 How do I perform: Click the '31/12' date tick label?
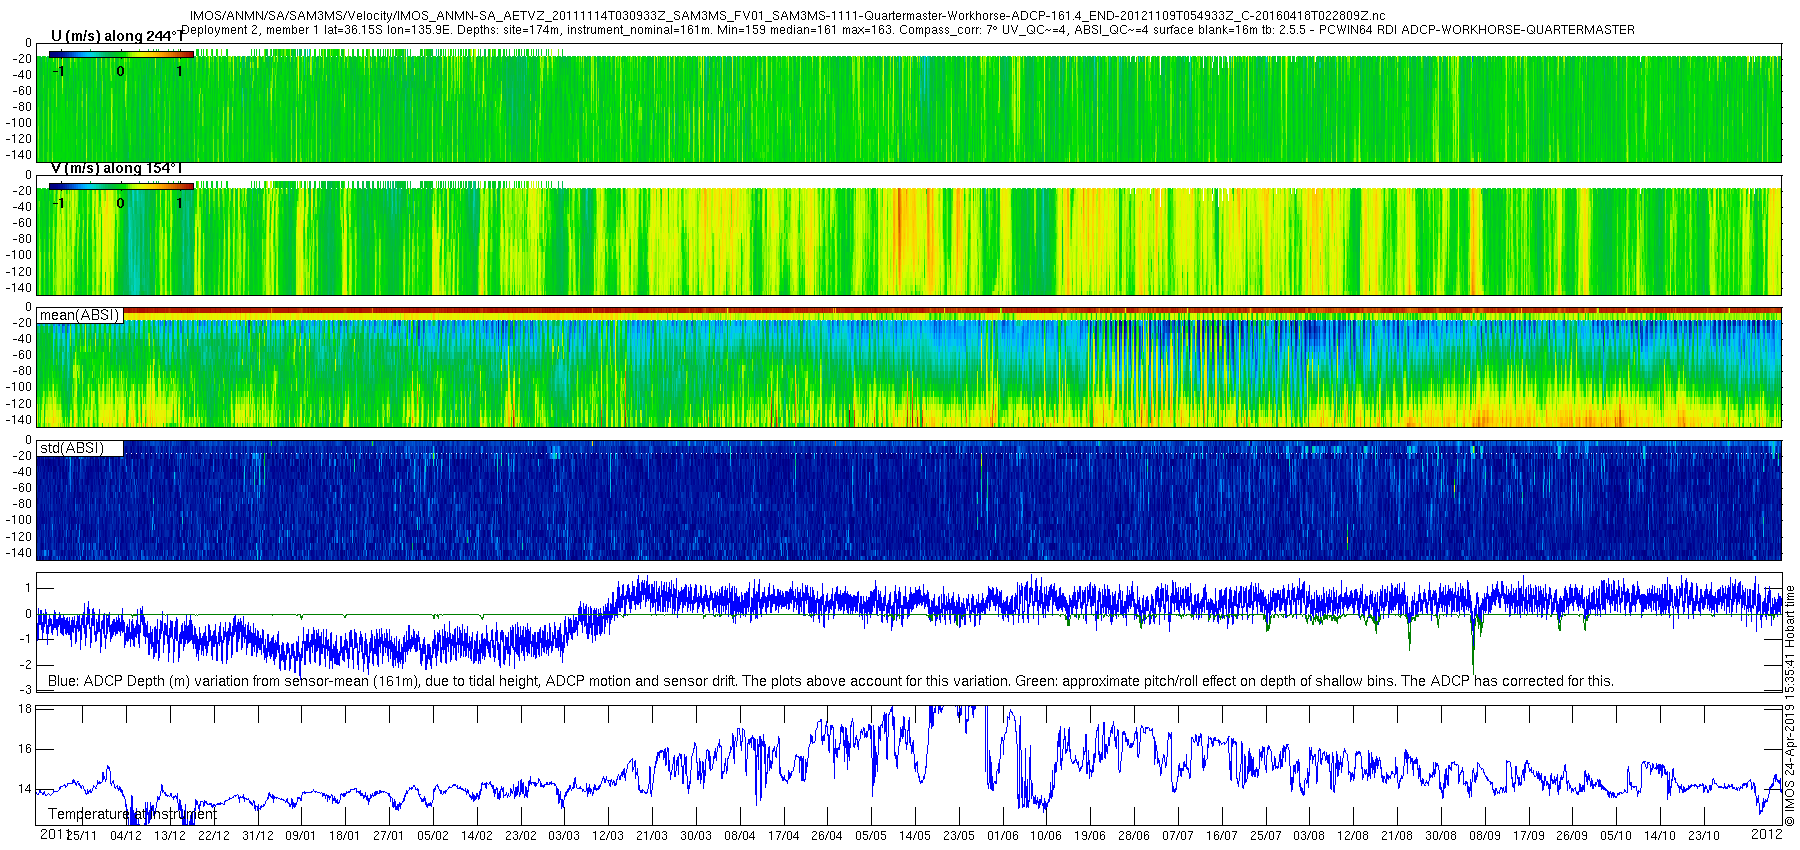click(x=257, y=836)
